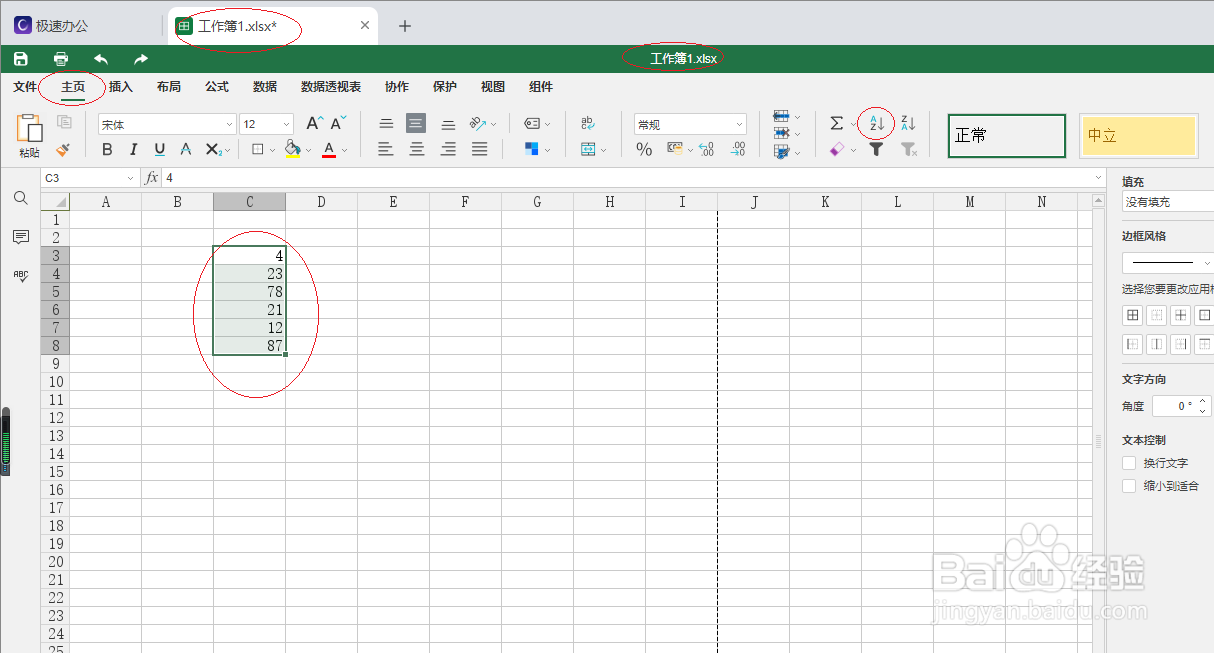
Task: Click the percent style icon
Action: [644, 149]
